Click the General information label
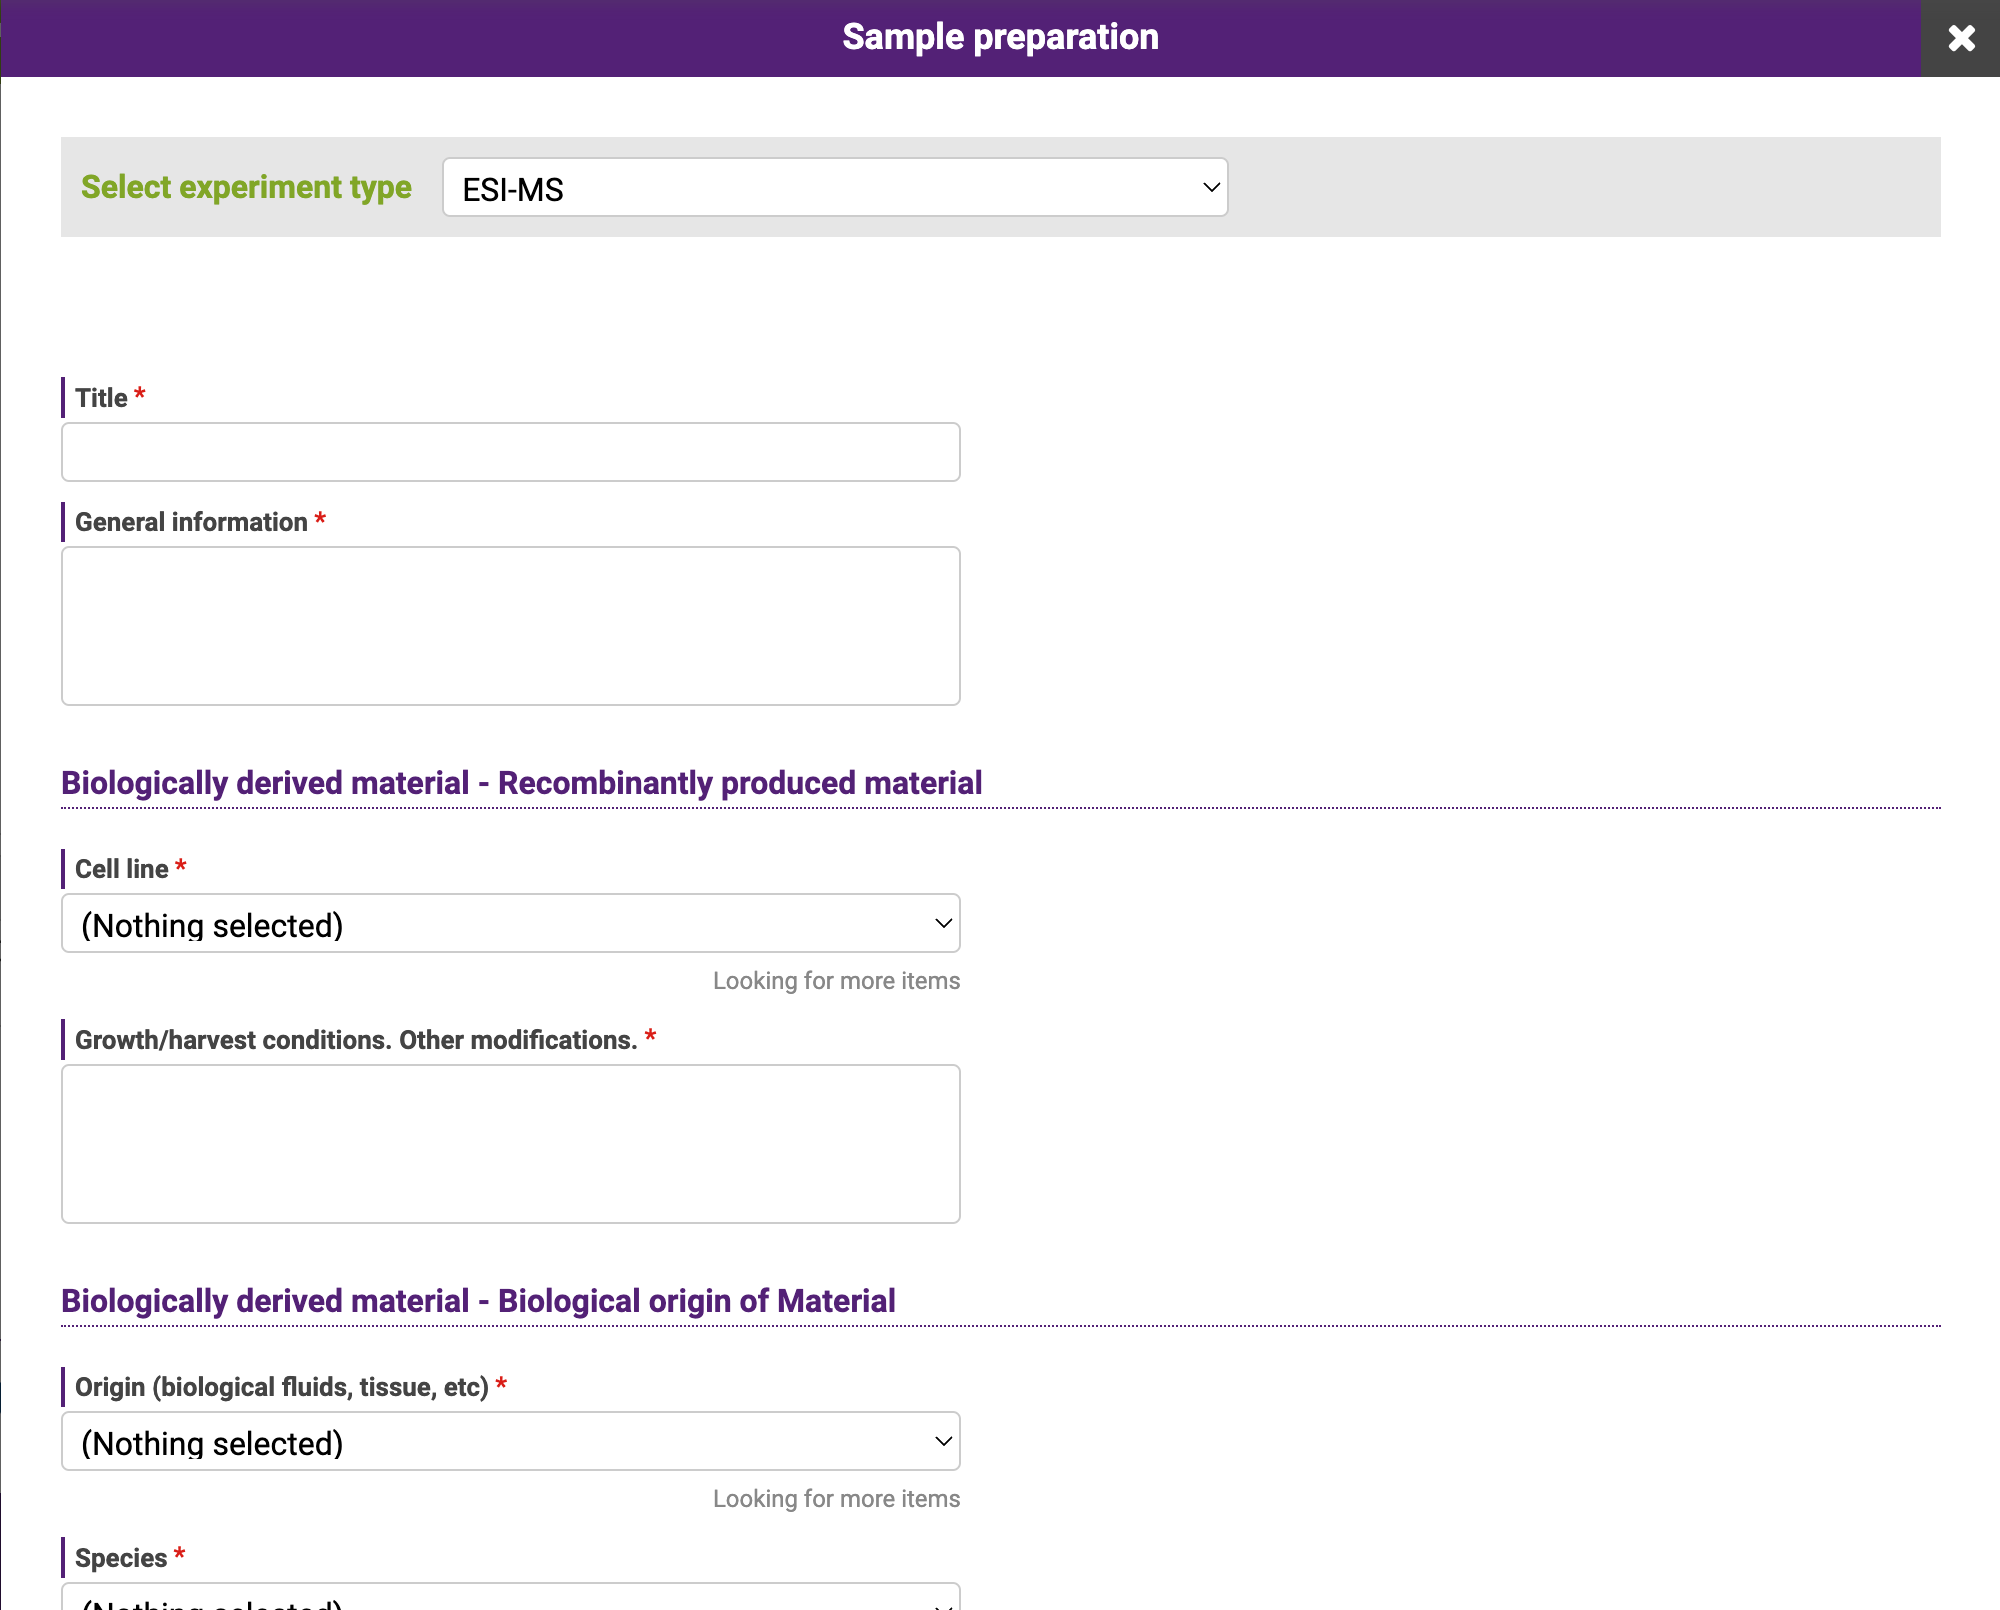The height and width of the screenshot is (1610, 2000). coord(191,522)
